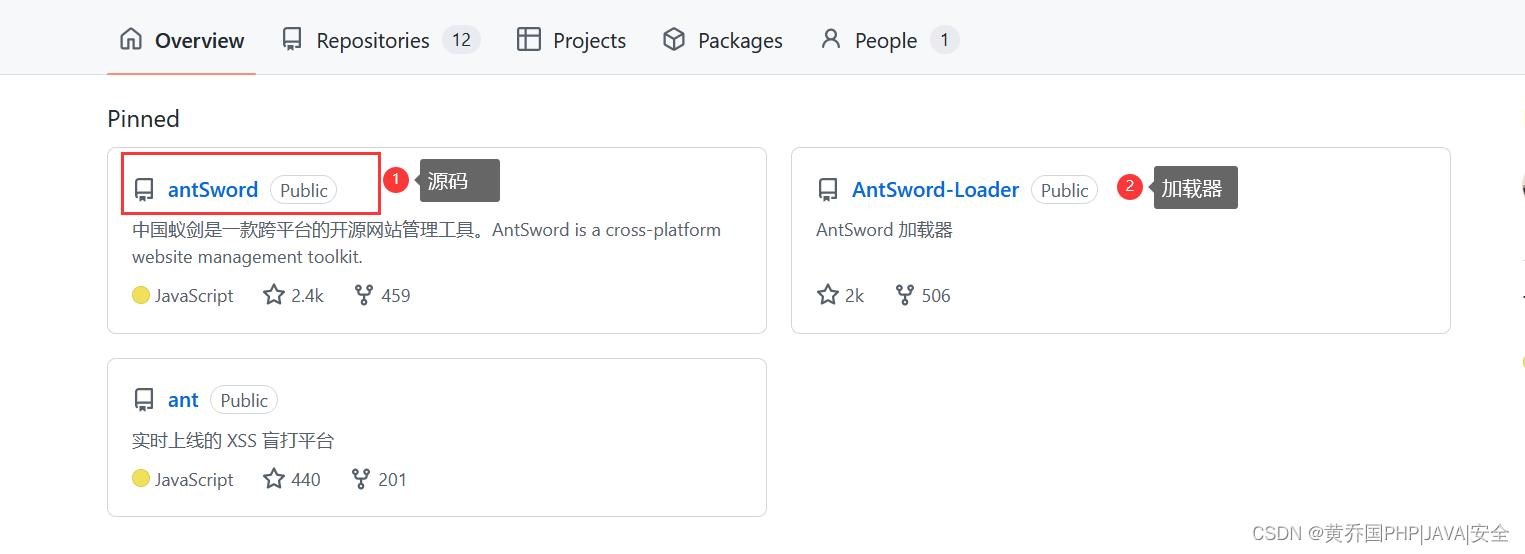
Task: View antSword forks 459
Action: pos(382,295)
